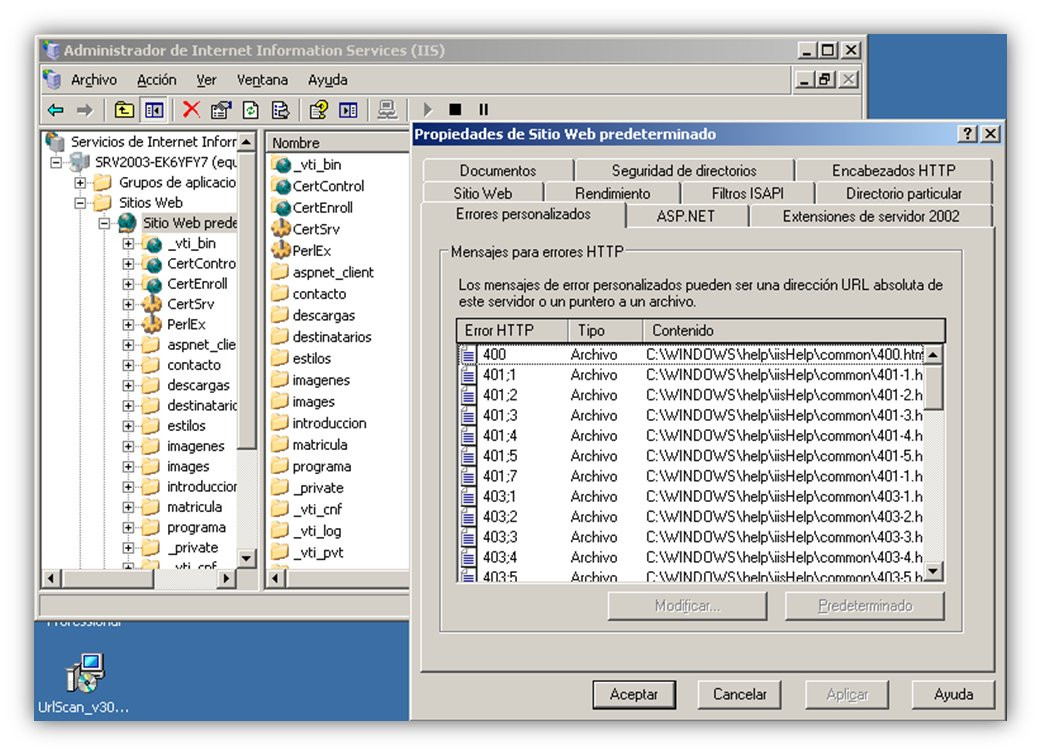Click the Modificar... button
Viewport: 1041px width, 755px height.
[x=687, y=606]
